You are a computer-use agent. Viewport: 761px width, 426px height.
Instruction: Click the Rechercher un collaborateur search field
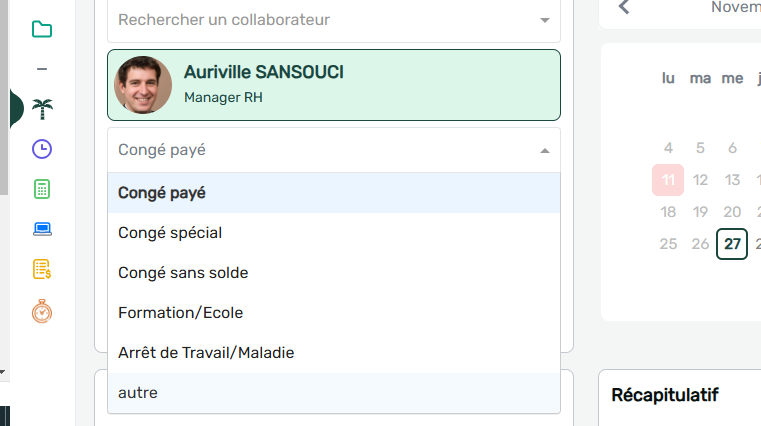coord(320,20)
